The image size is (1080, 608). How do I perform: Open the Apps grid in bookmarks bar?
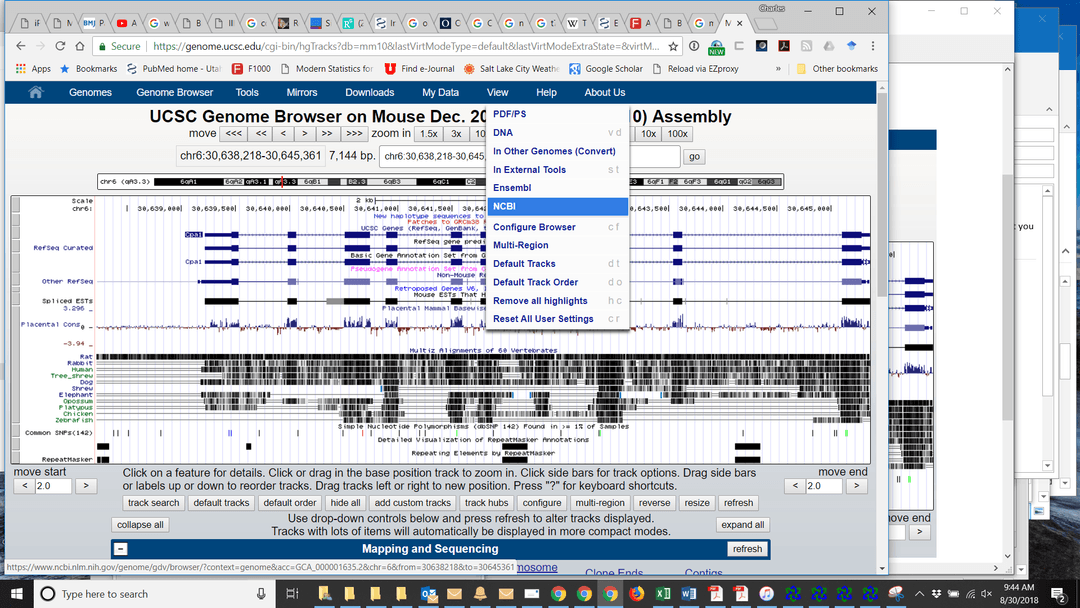coord(32,69)
